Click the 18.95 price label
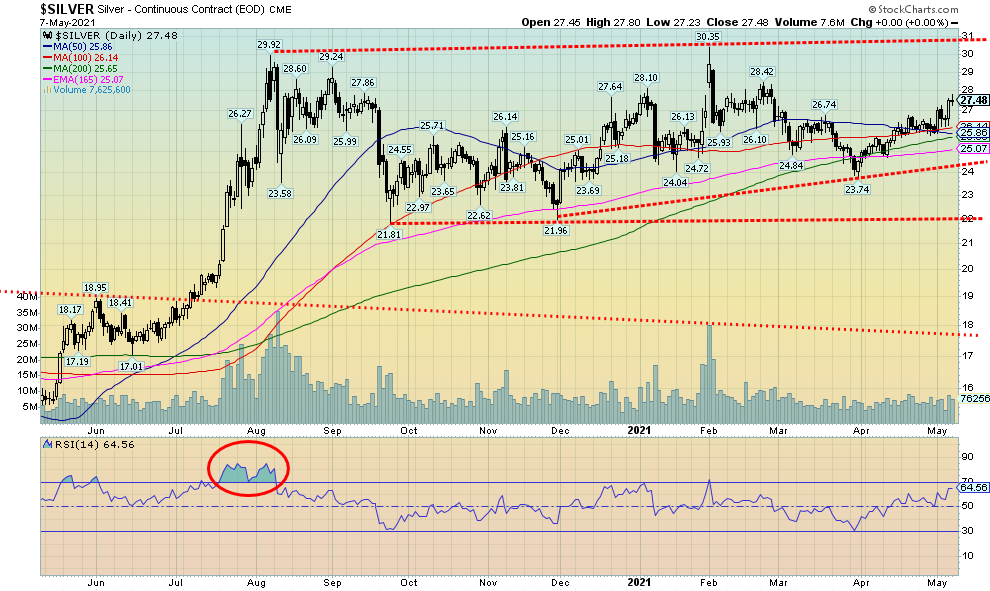The image size is (990, 591). pos(94,287)
